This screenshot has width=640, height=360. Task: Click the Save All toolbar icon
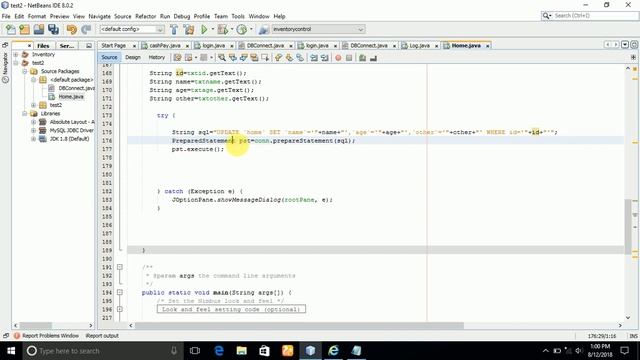tap(53, 29)
